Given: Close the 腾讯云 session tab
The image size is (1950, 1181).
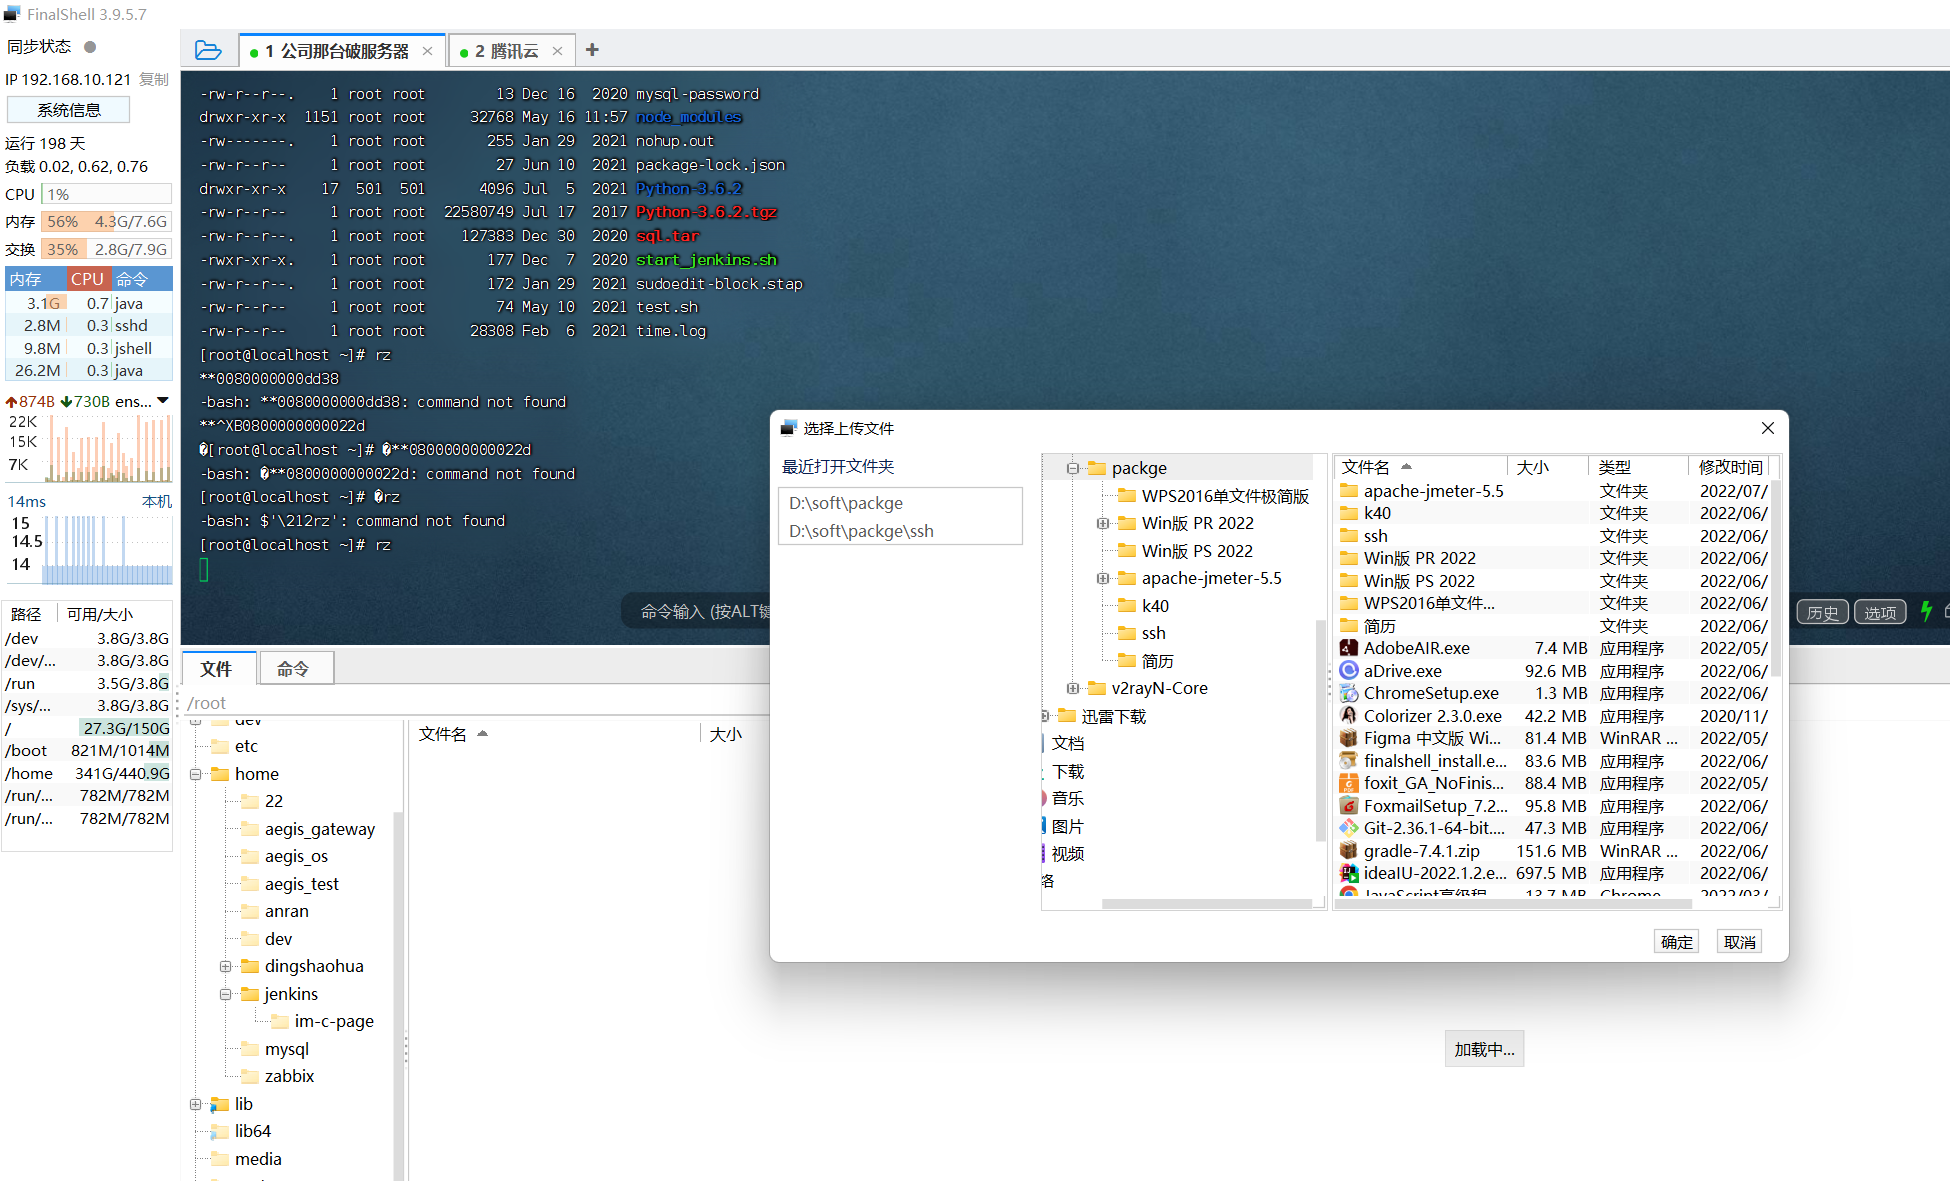Looking at the screenshot, I should pos(557,51).
